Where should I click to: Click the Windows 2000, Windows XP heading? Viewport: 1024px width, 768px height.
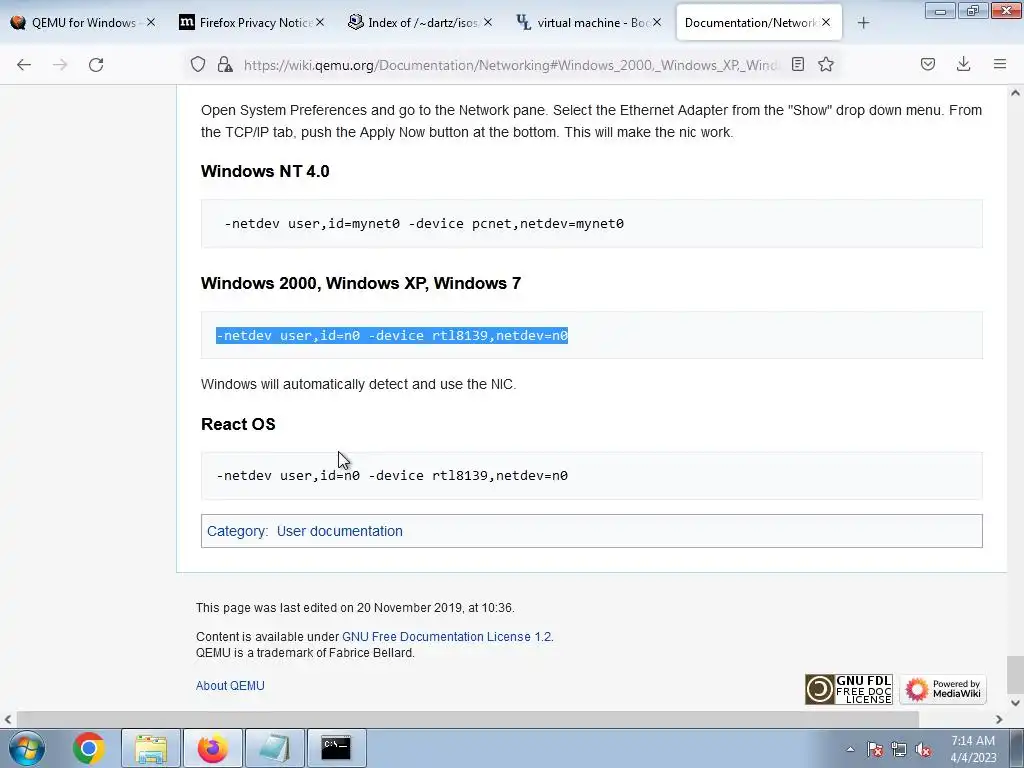pyautogui.click(x=360, y=283)
